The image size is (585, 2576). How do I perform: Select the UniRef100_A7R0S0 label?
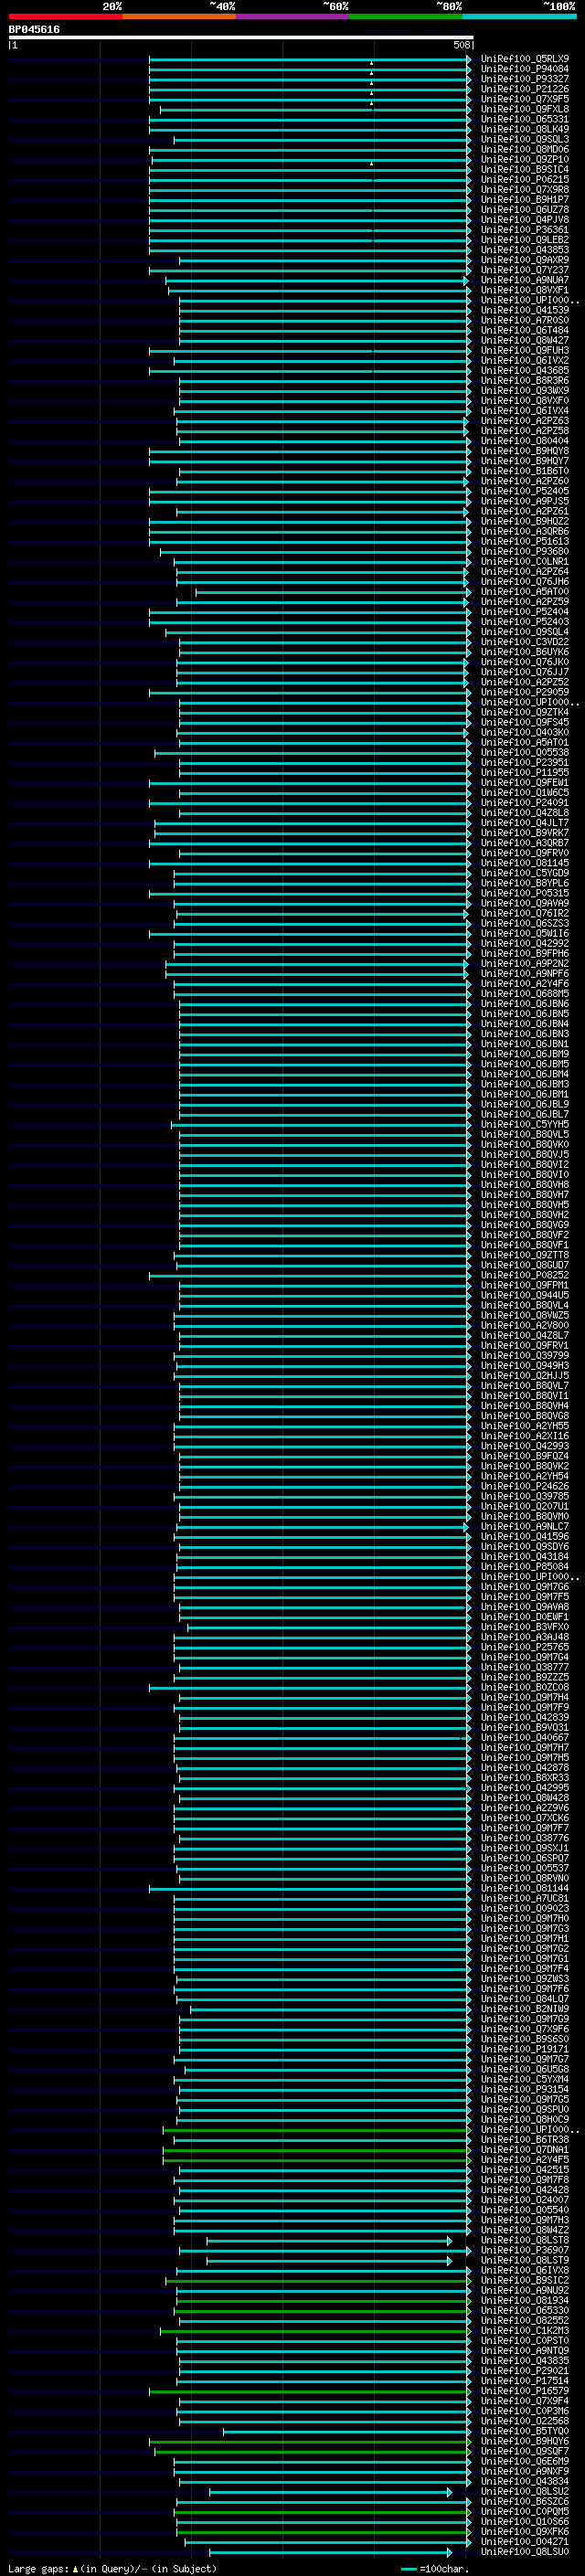525,320
